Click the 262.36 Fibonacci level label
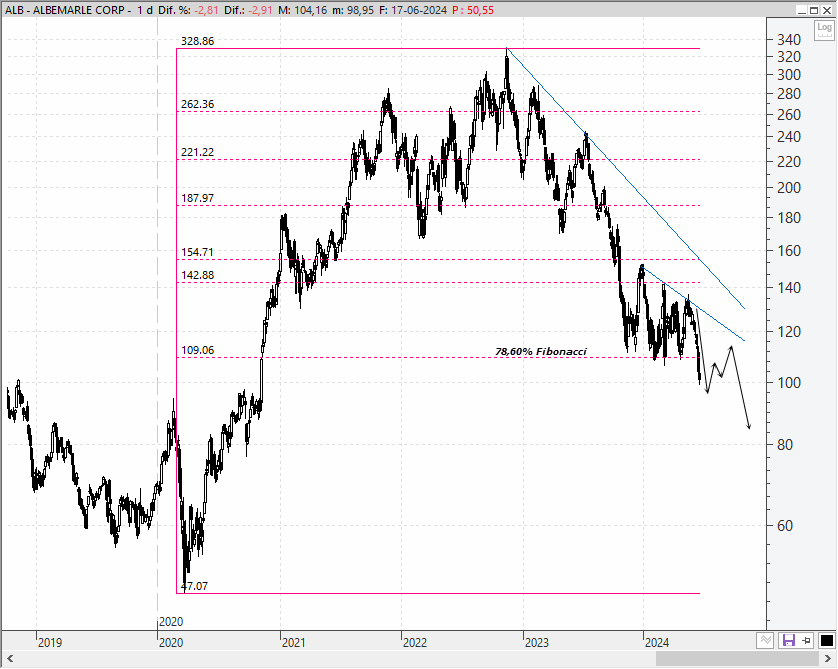The image size is (838, 669). pos(197,104)
